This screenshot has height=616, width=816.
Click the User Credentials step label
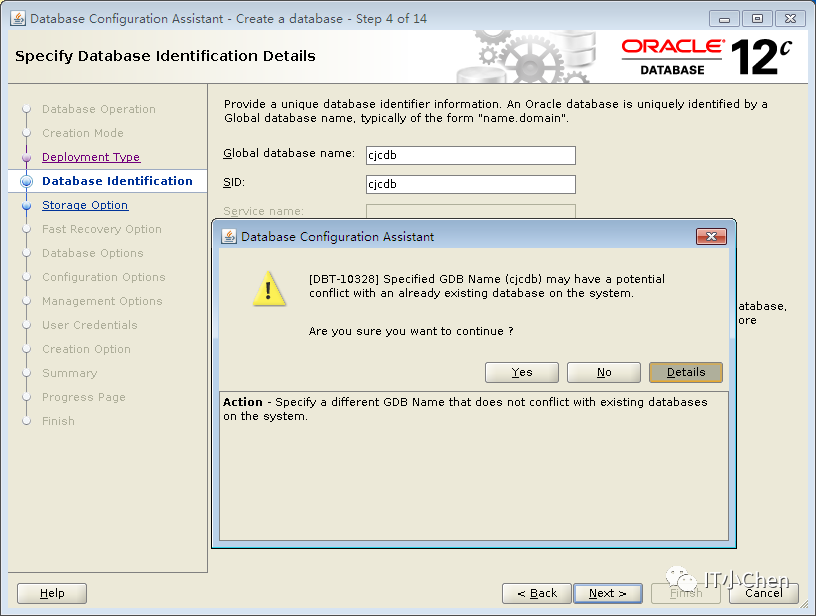coord(90,325)
